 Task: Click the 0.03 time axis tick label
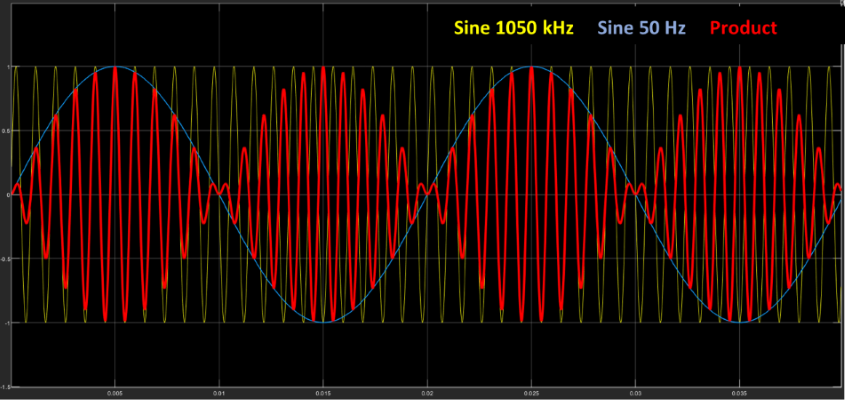click(636, 394)
